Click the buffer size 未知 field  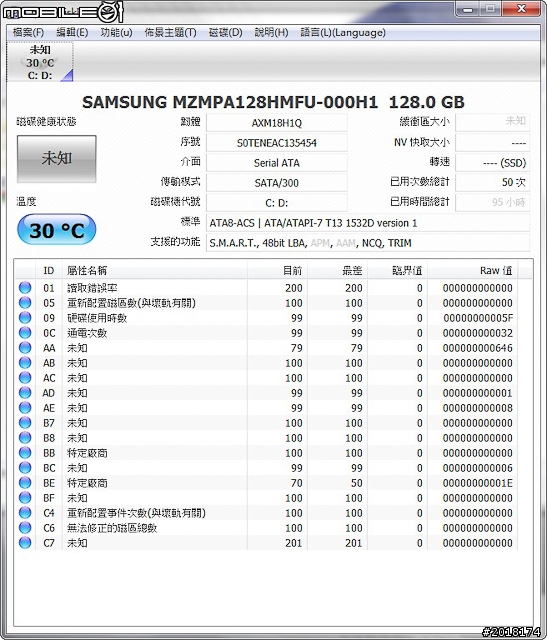point(492,122)
